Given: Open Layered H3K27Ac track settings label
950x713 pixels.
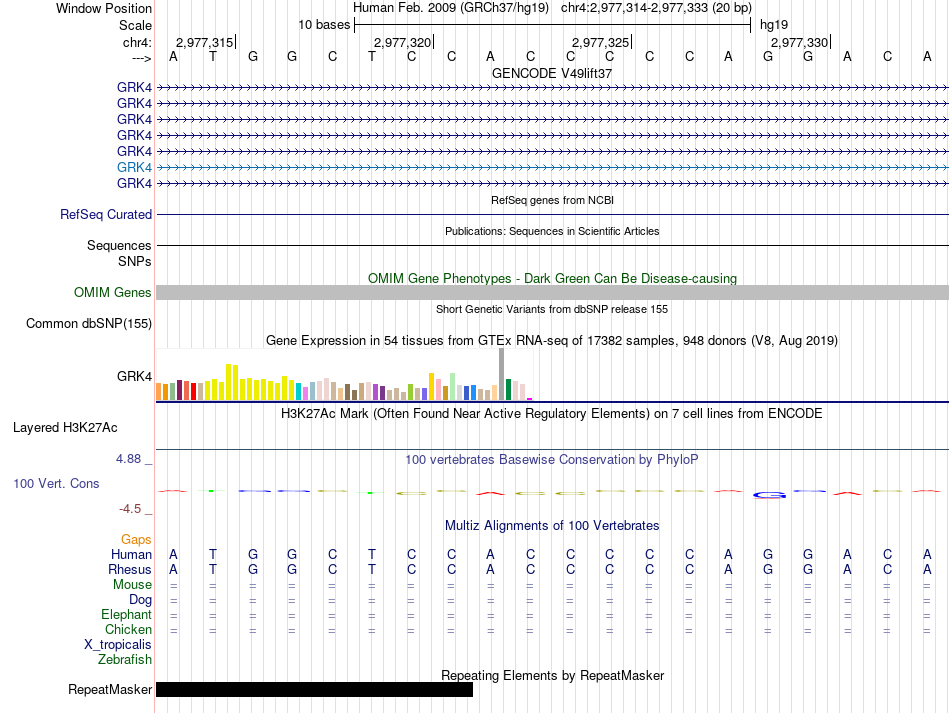Looking at the screenshot, I should [x=65, y=428].
